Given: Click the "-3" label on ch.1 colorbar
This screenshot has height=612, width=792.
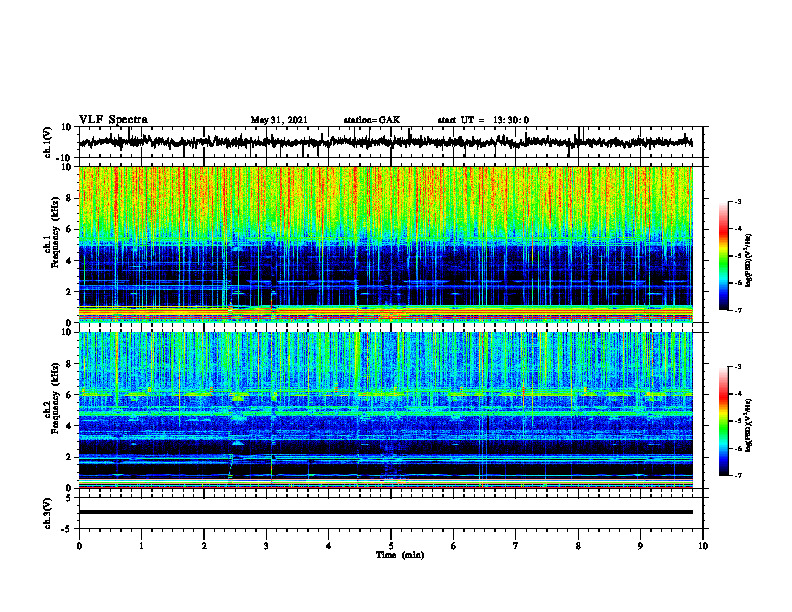Looking at the screenshot, I should tap(738, 201).
